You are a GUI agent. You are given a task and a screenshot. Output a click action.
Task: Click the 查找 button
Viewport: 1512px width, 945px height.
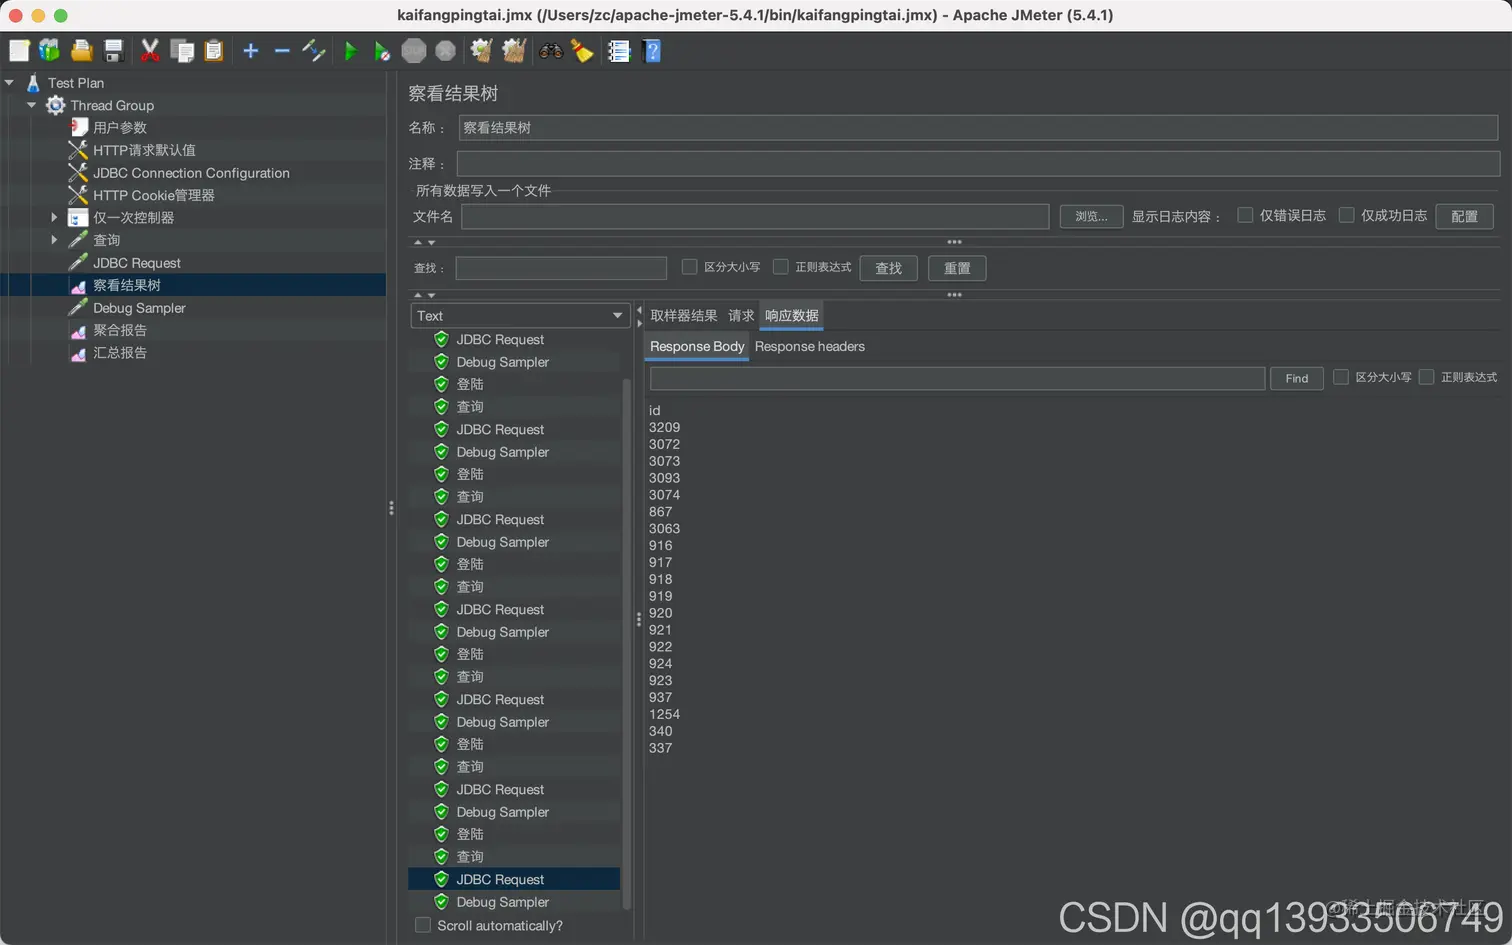pos(889,268)
